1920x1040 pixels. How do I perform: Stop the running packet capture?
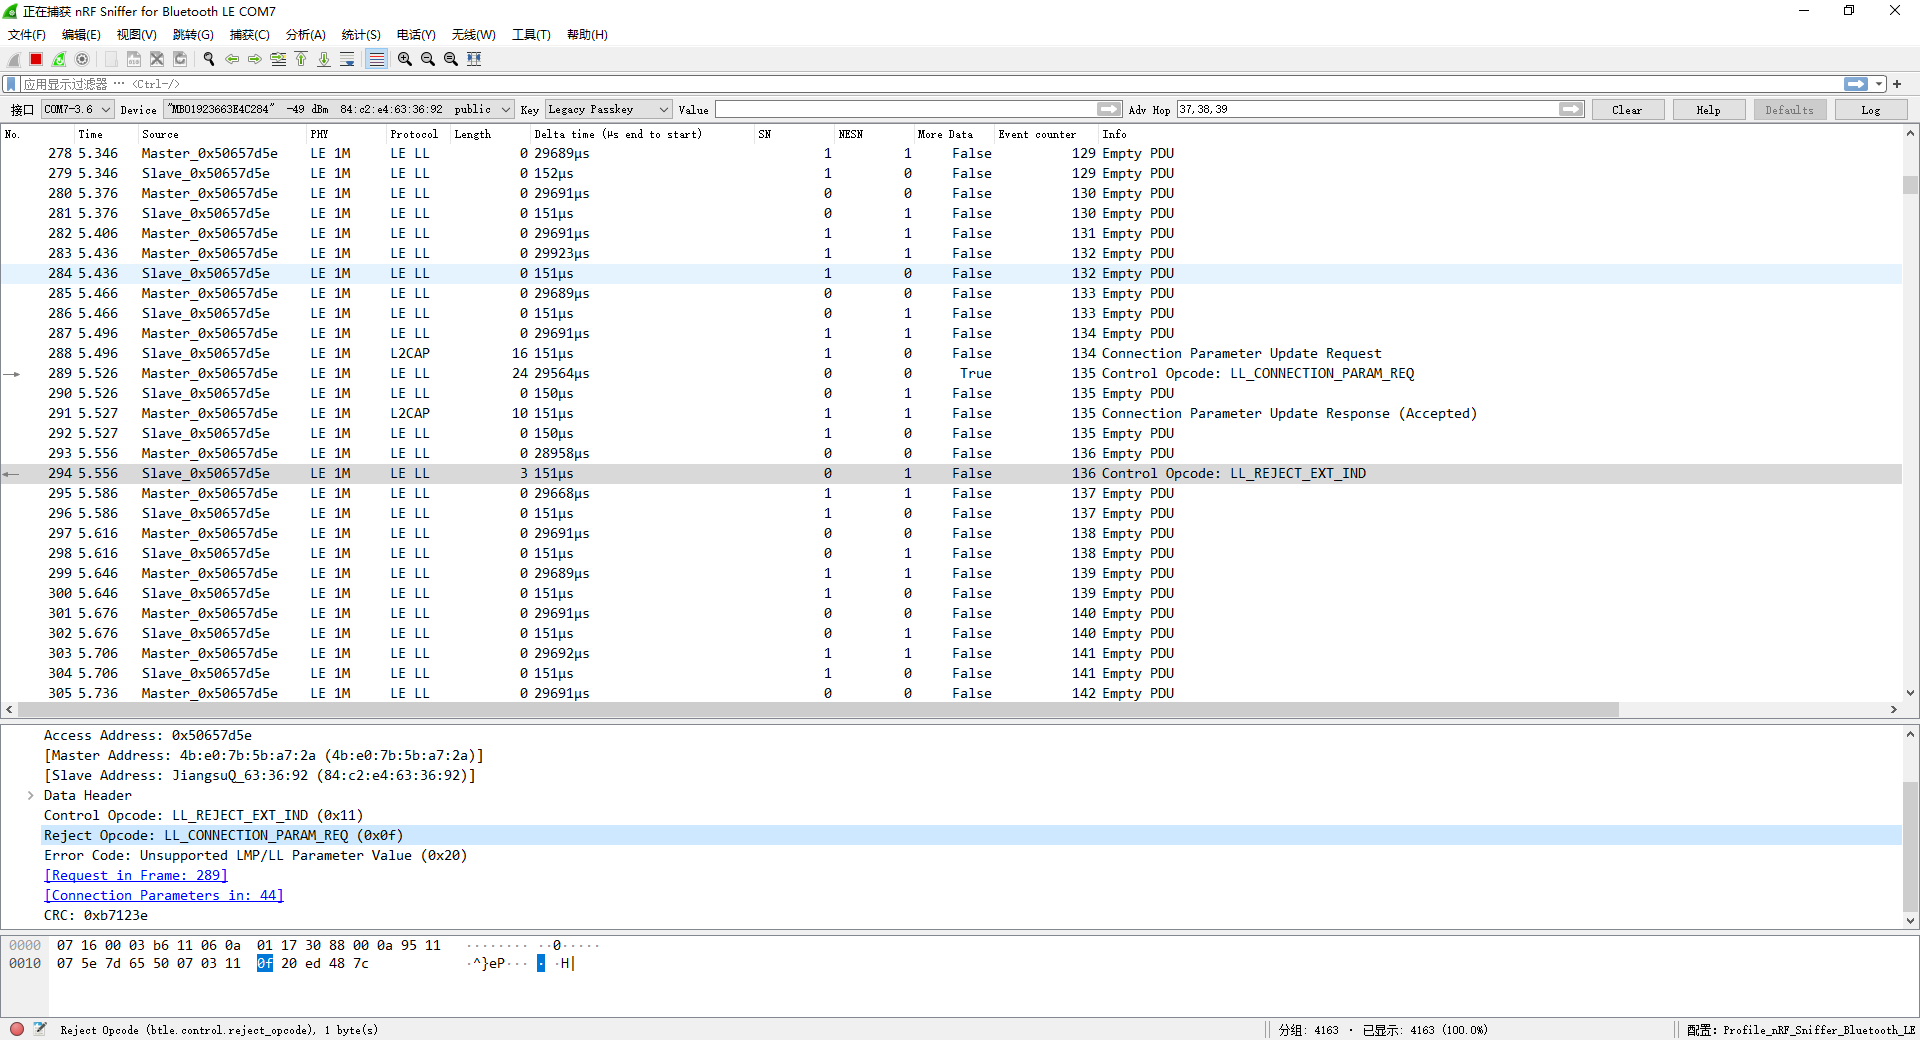(x=36, y=59)
